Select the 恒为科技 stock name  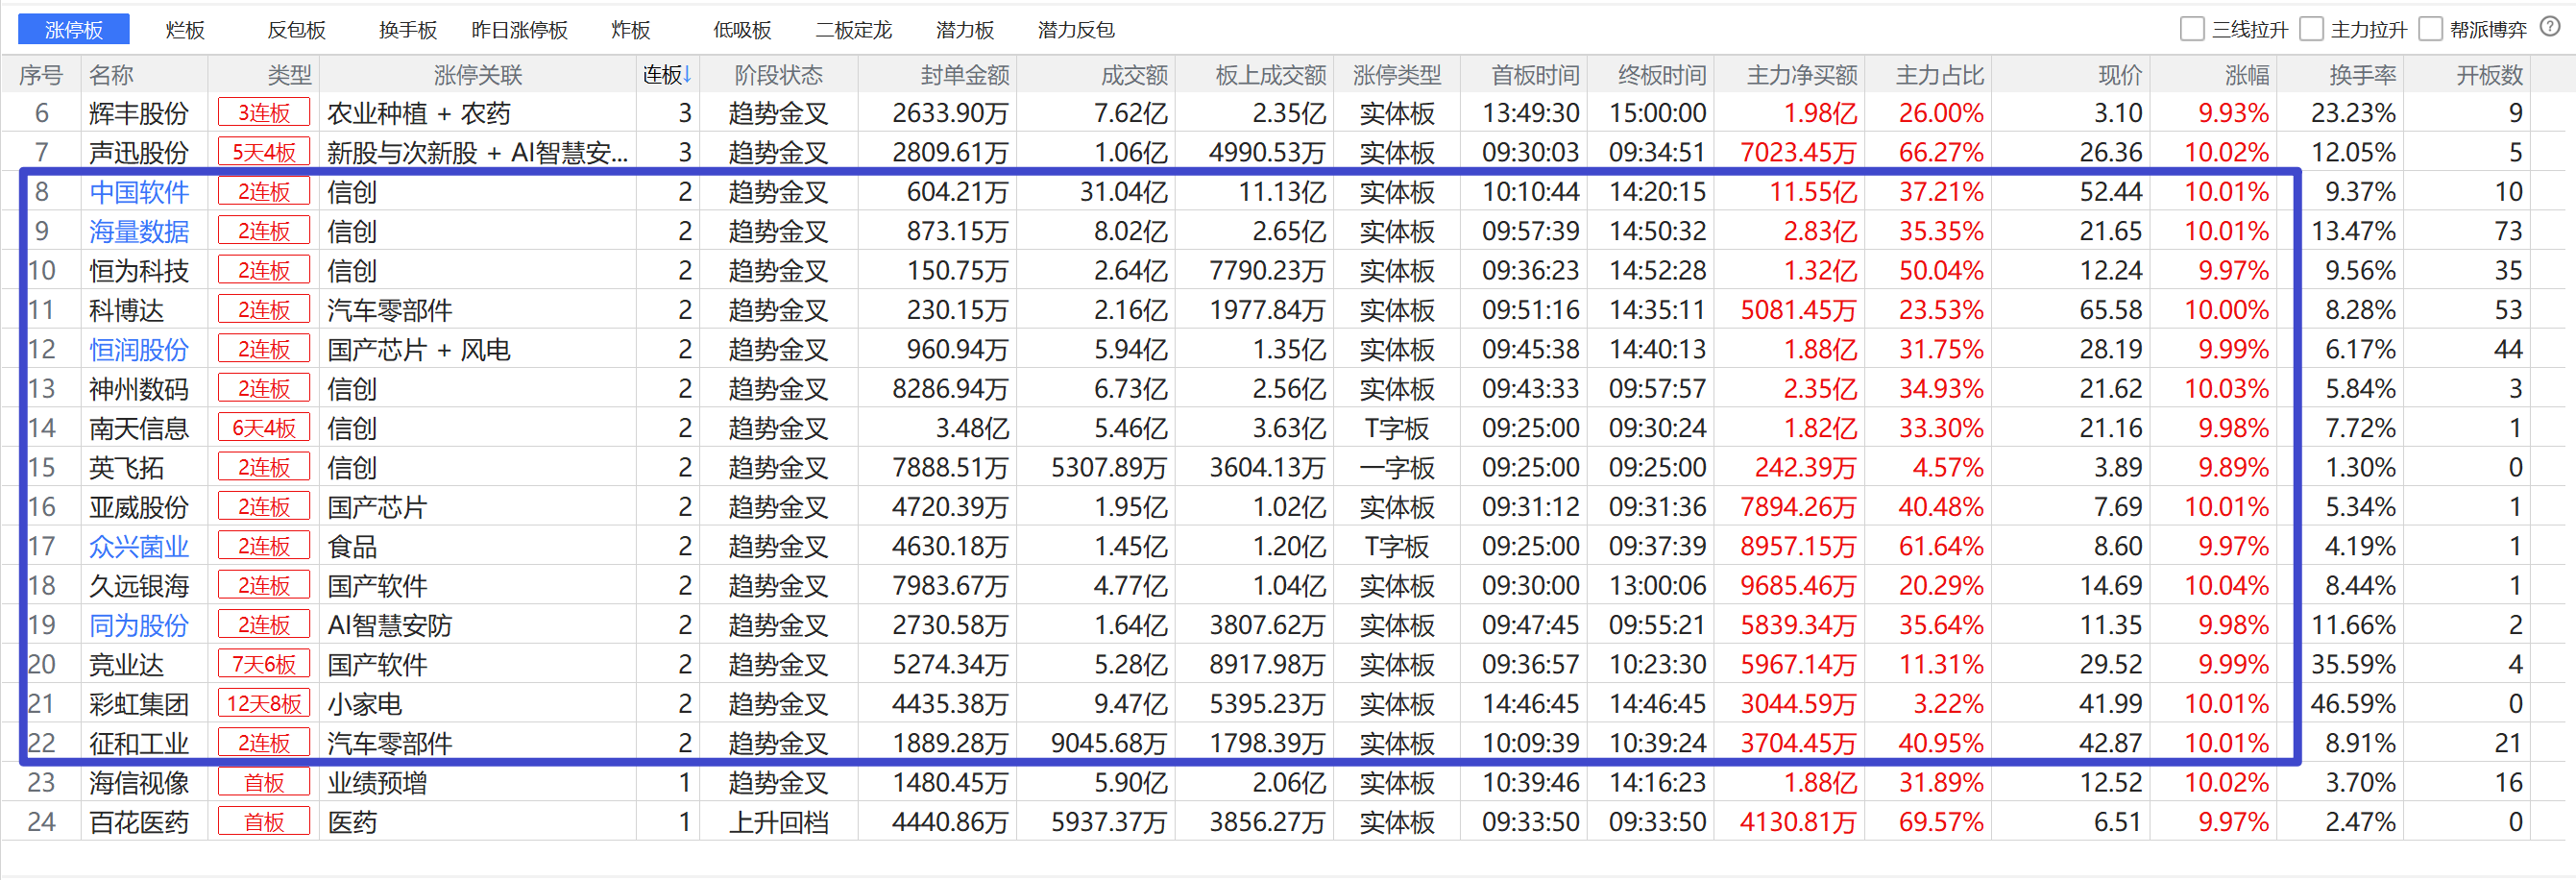click(x=139, y=270)
